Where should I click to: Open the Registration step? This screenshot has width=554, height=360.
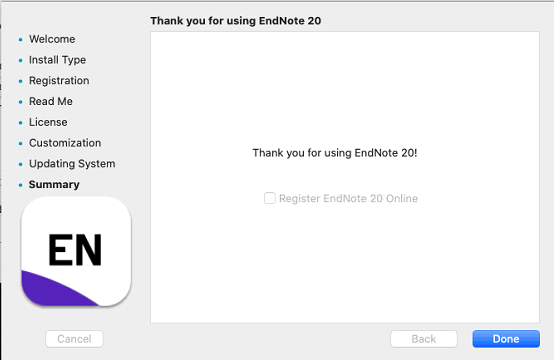[x=59, y=81]
